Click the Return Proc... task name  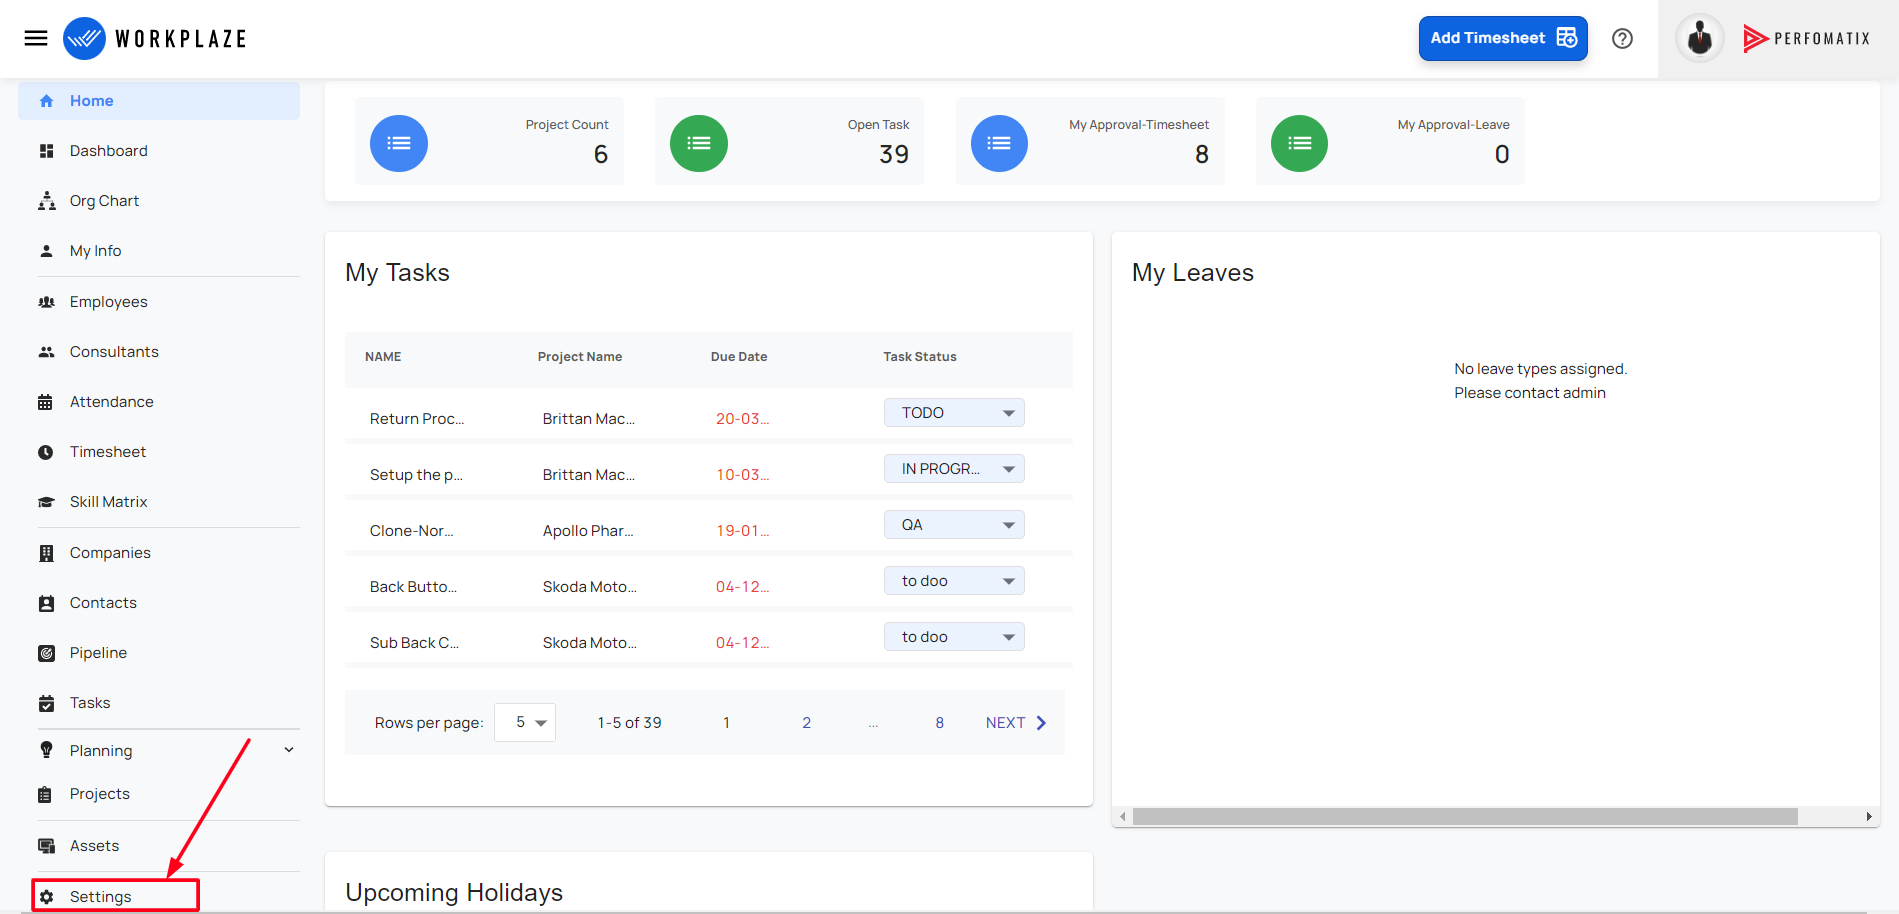click(417, 419)
